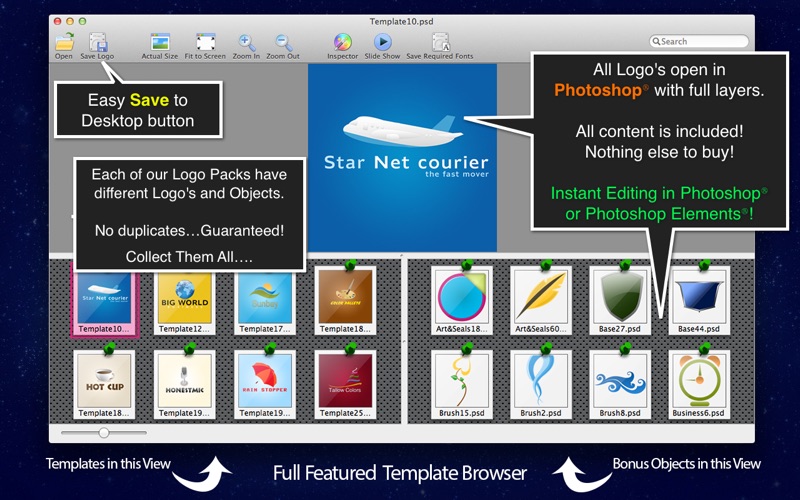Select the Base27.psd shield object
The height and width of the screenshot is (500, 800).
(x=620, y=300)
